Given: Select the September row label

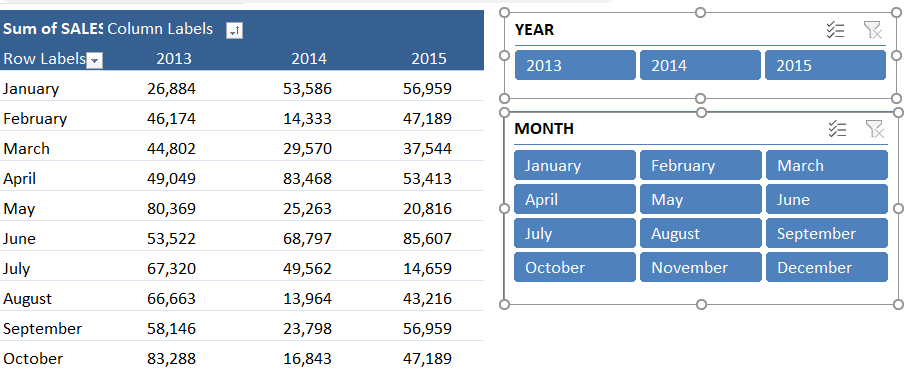Looking at the screenshot, I should click(42, 329).
